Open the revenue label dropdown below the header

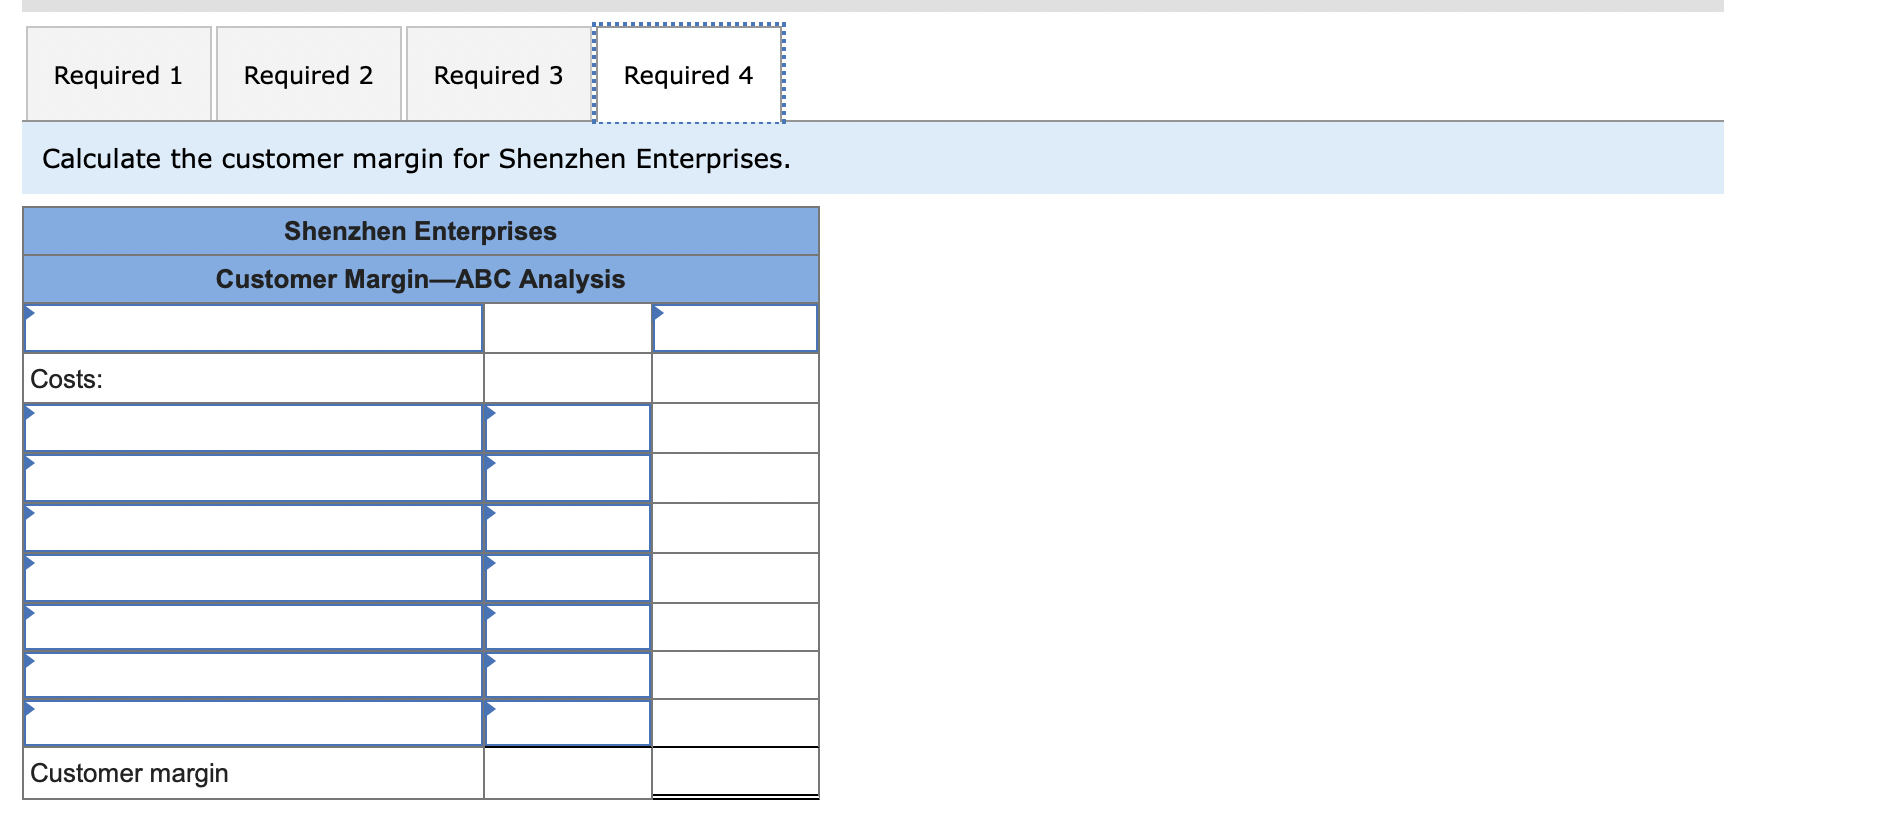coord(253,327)
